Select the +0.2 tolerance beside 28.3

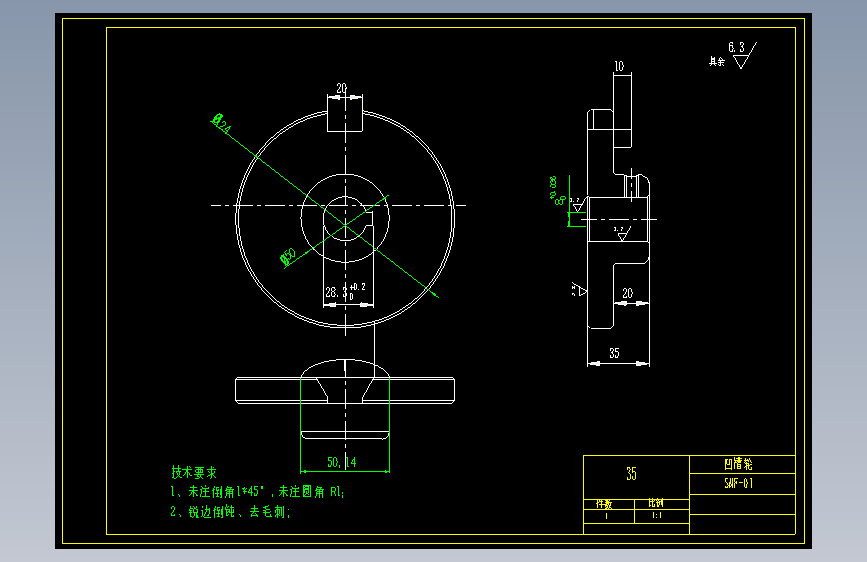pyautogui.click(x=357, y=287)
